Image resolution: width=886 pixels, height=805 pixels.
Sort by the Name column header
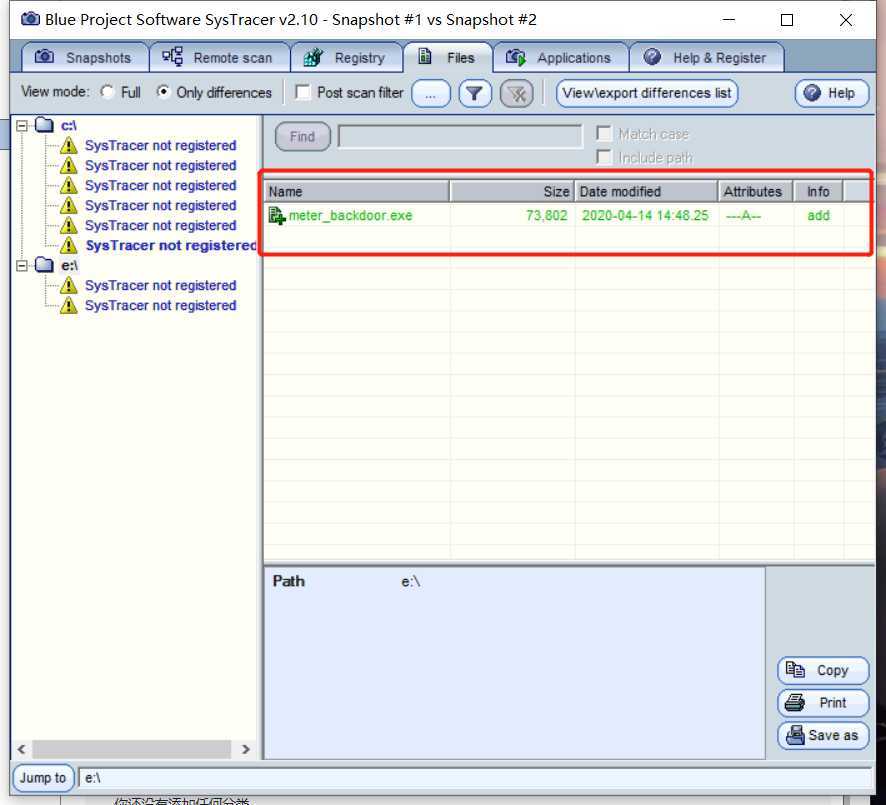click(x=357, y=192)
